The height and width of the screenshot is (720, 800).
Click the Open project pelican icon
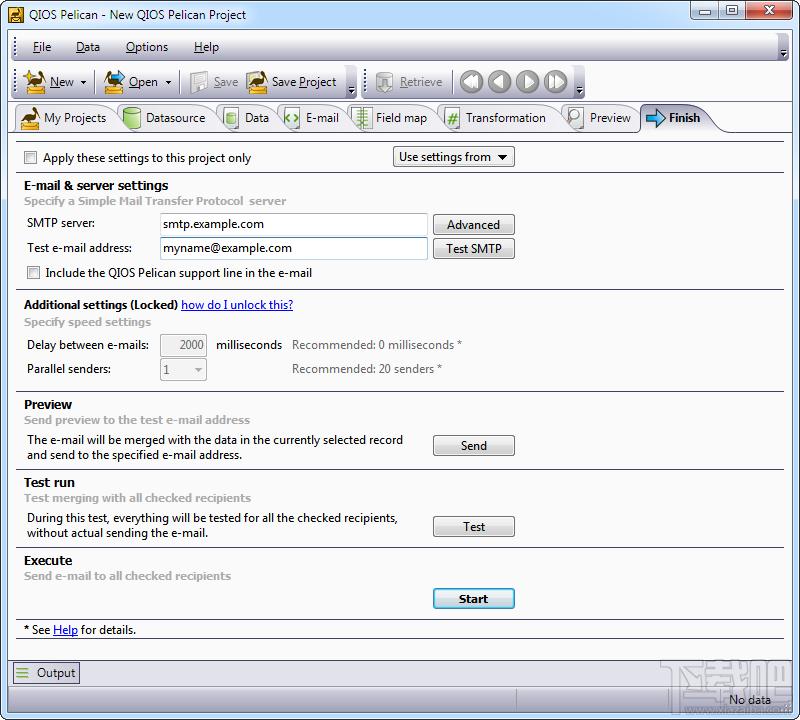114,82
